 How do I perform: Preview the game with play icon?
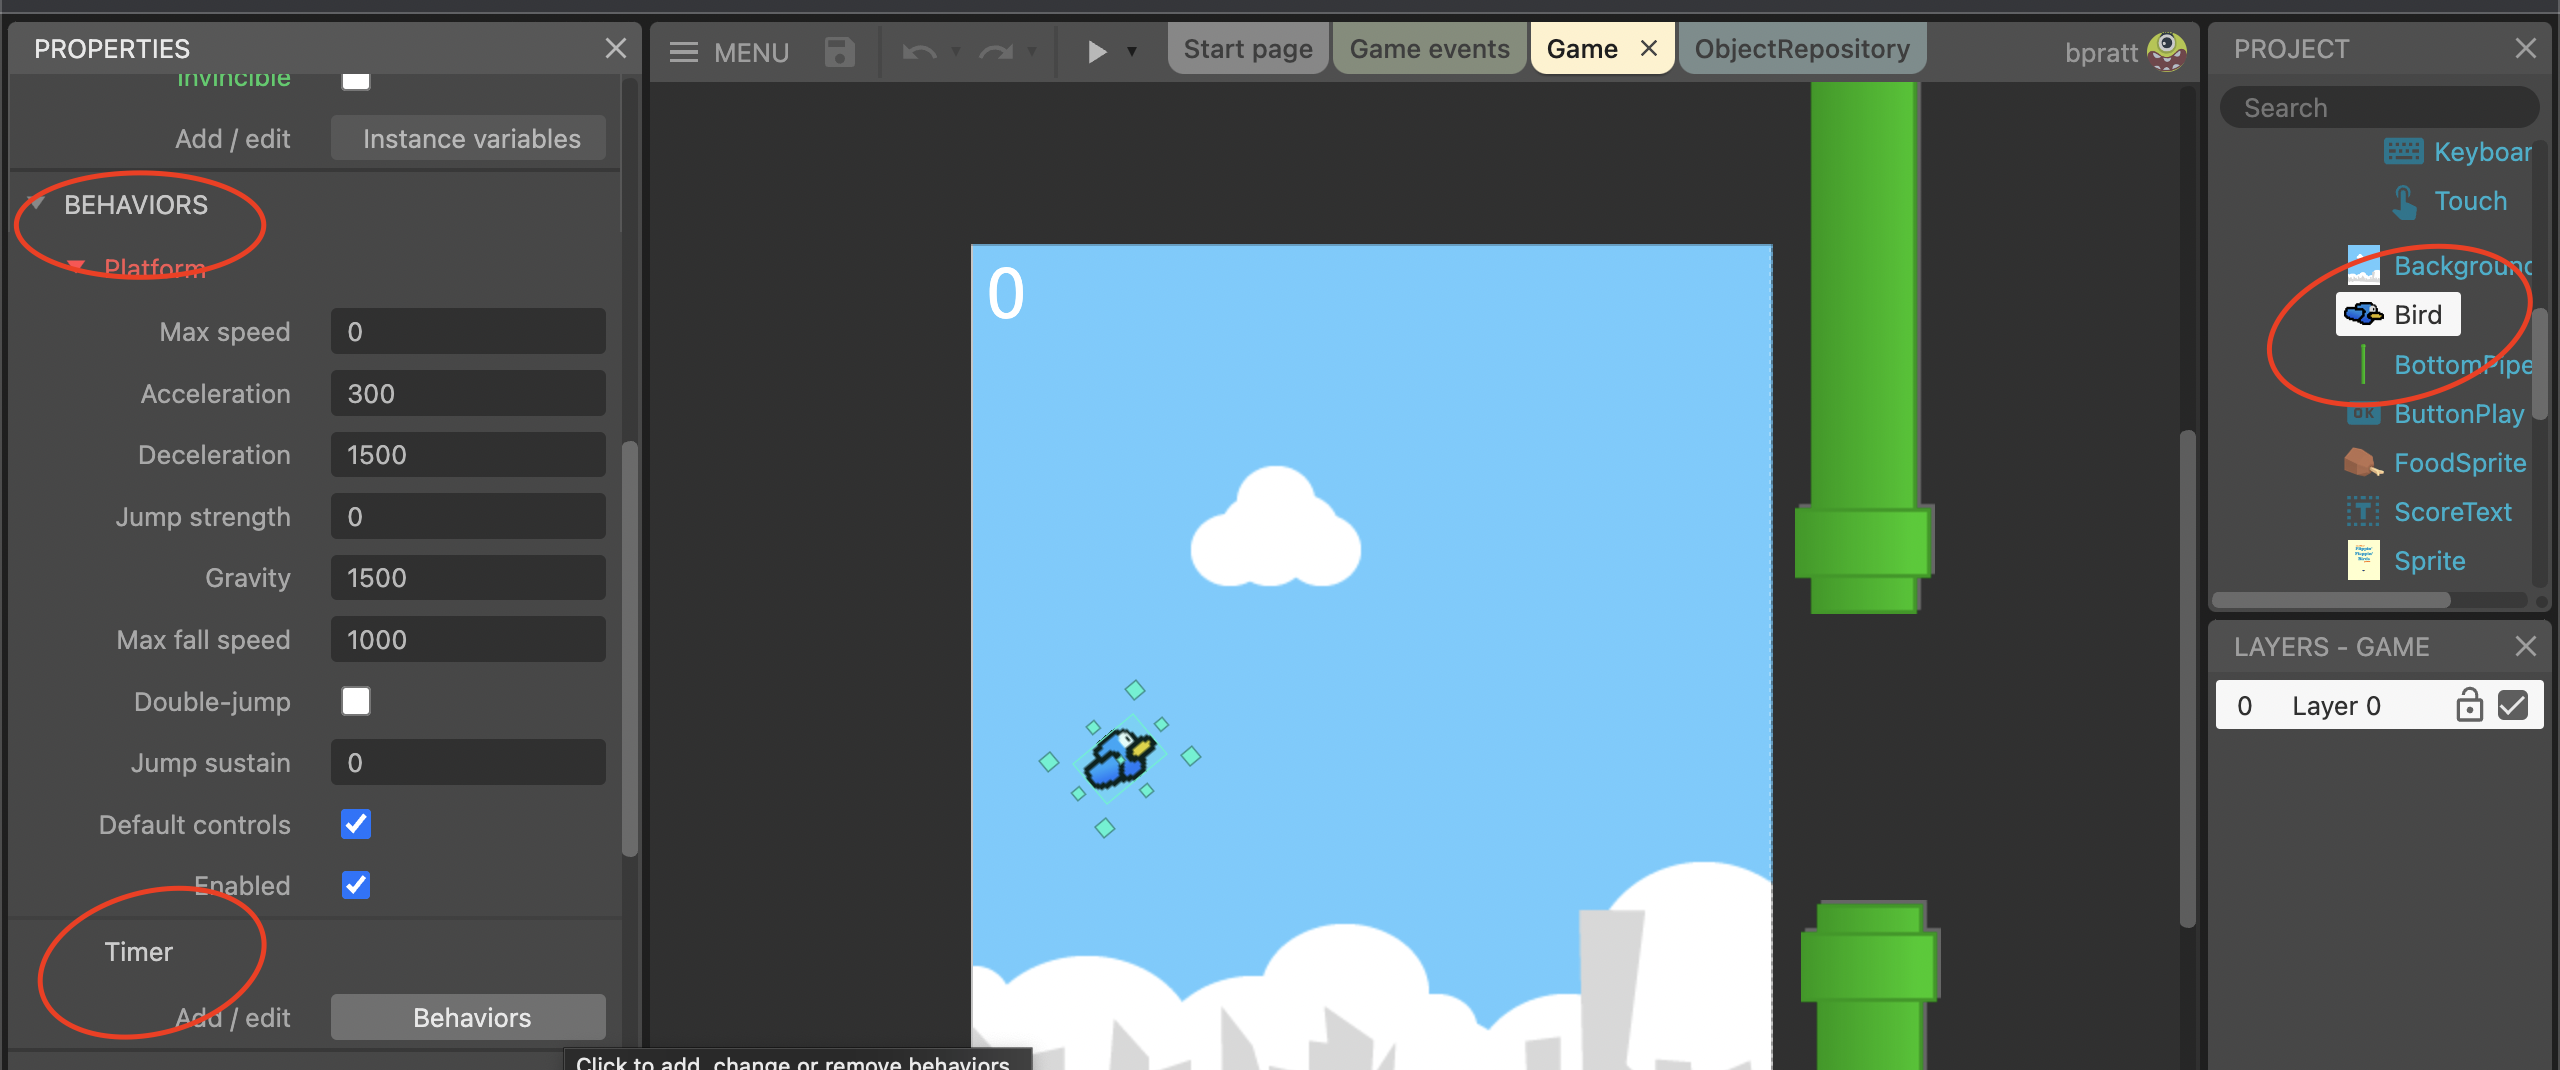tap(1097, 51)
